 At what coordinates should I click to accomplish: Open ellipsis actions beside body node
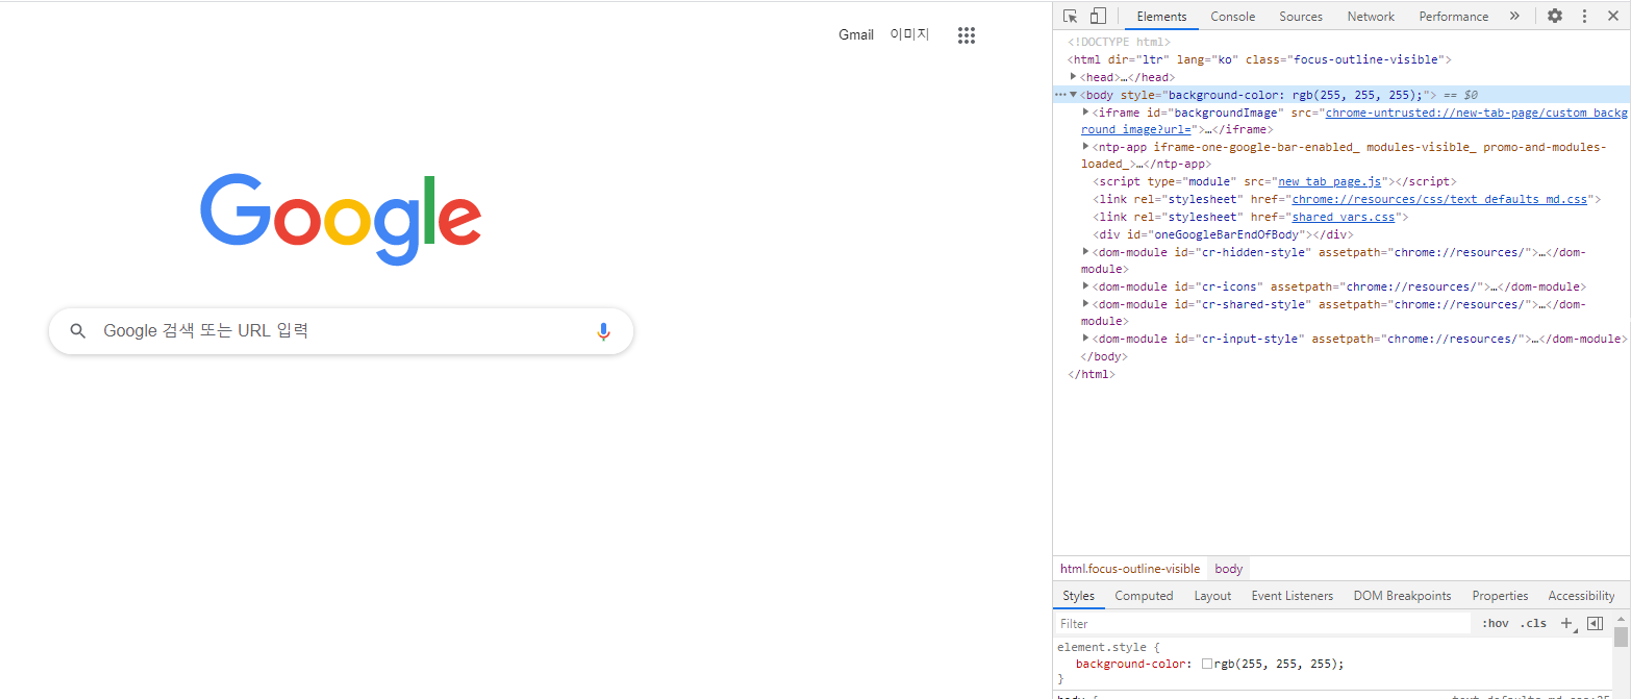[x=1060, y=95]
